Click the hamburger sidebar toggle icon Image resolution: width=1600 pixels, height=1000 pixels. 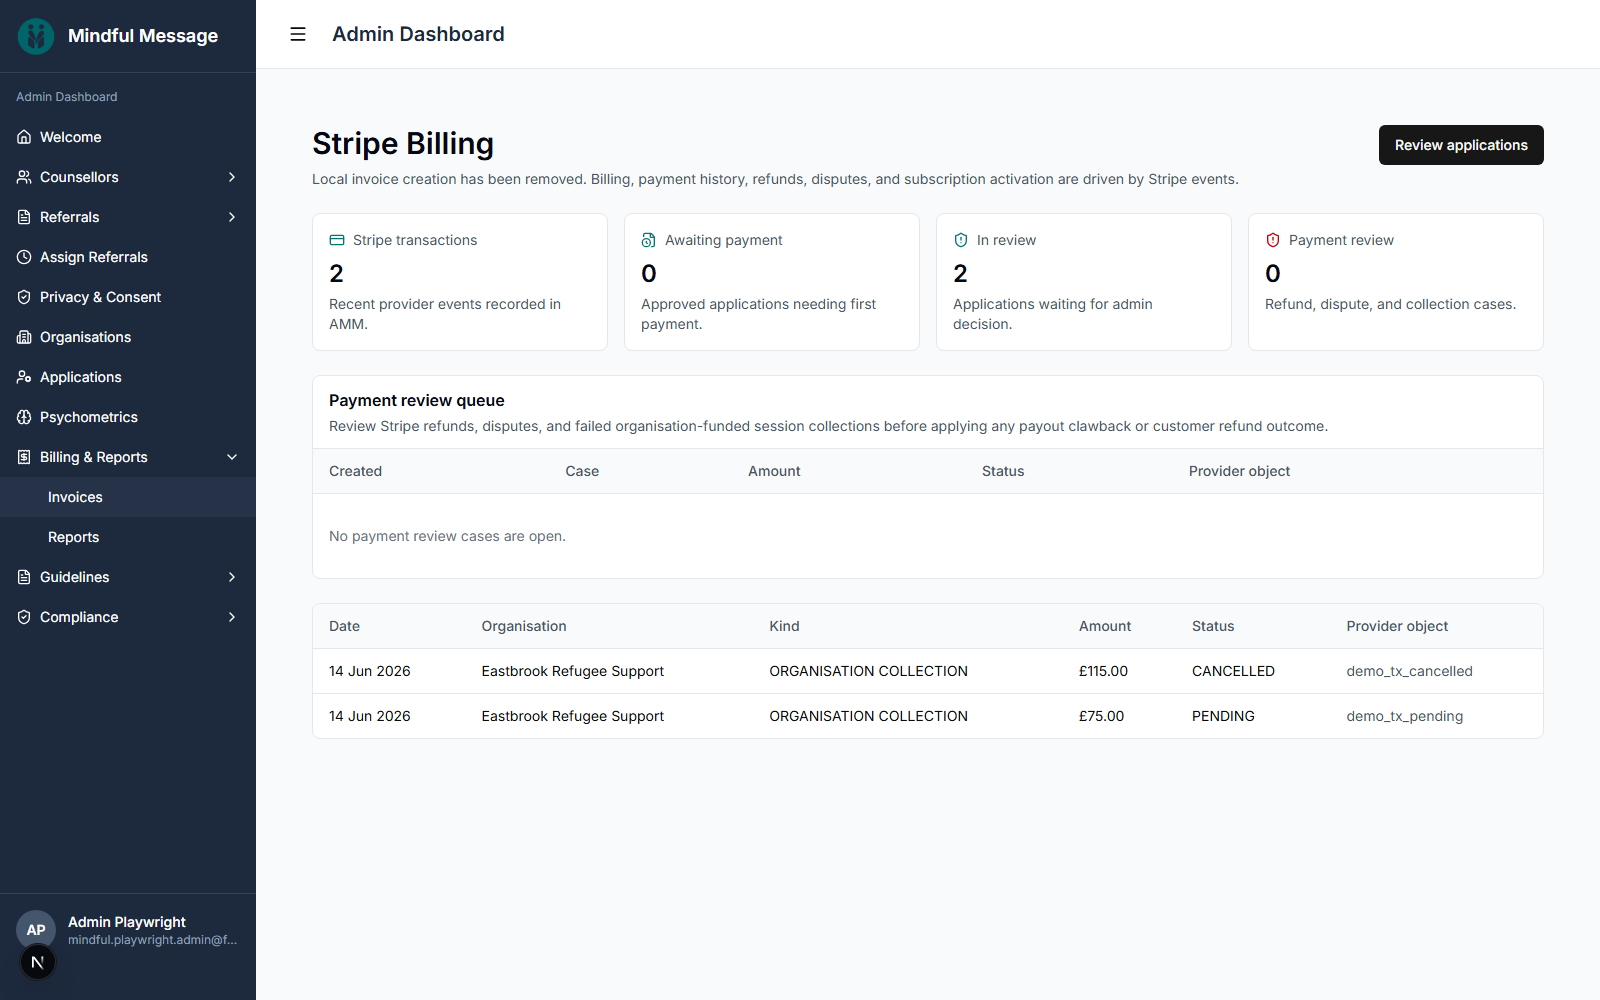(x=298, y=34)
